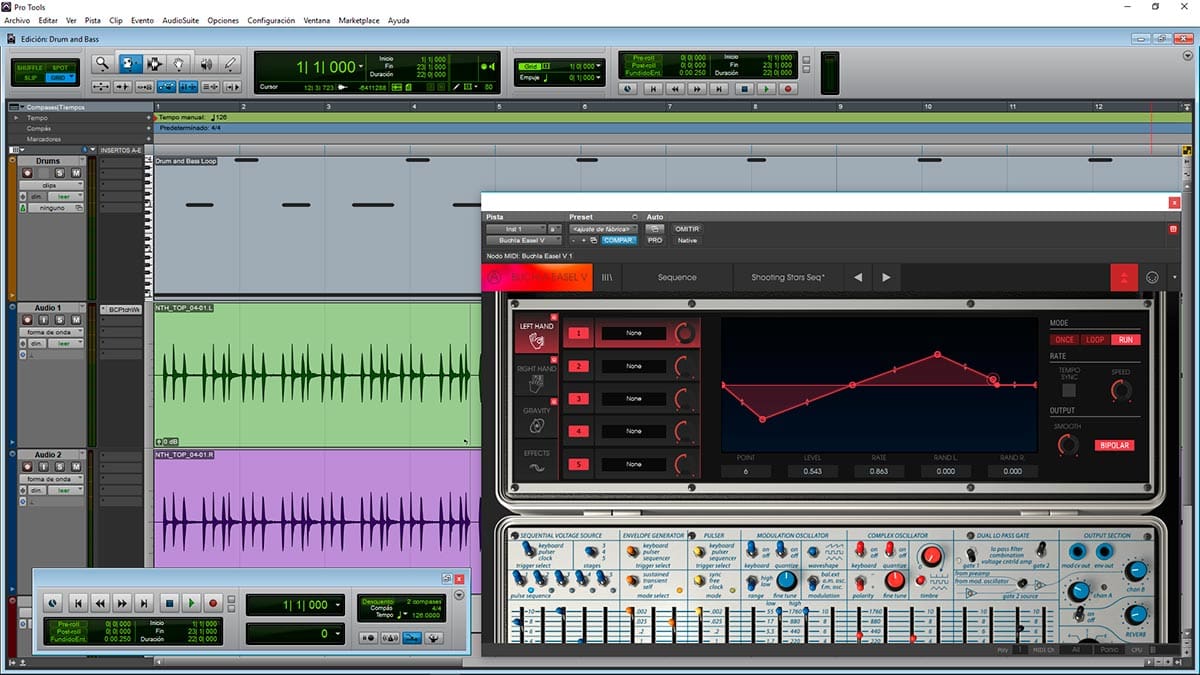Open the Right Hand modulation section
The width and height of the screenshot is (1200, 675).
536,377
